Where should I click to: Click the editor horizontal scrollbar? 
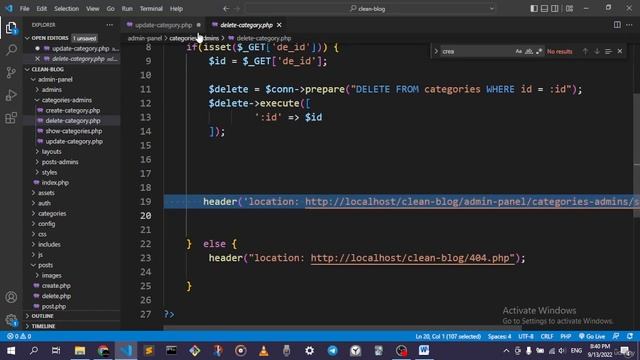coord(342,327)
